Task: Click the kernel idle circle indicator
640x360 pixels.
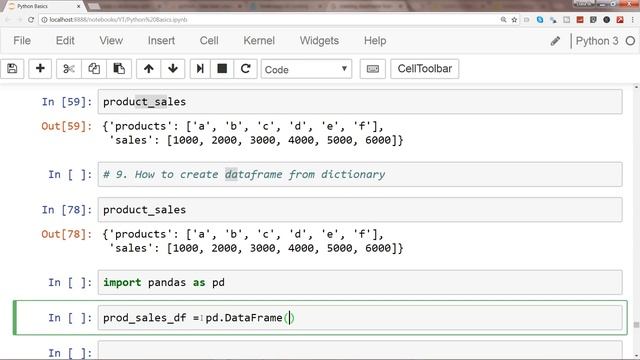Action: [630, 41]
